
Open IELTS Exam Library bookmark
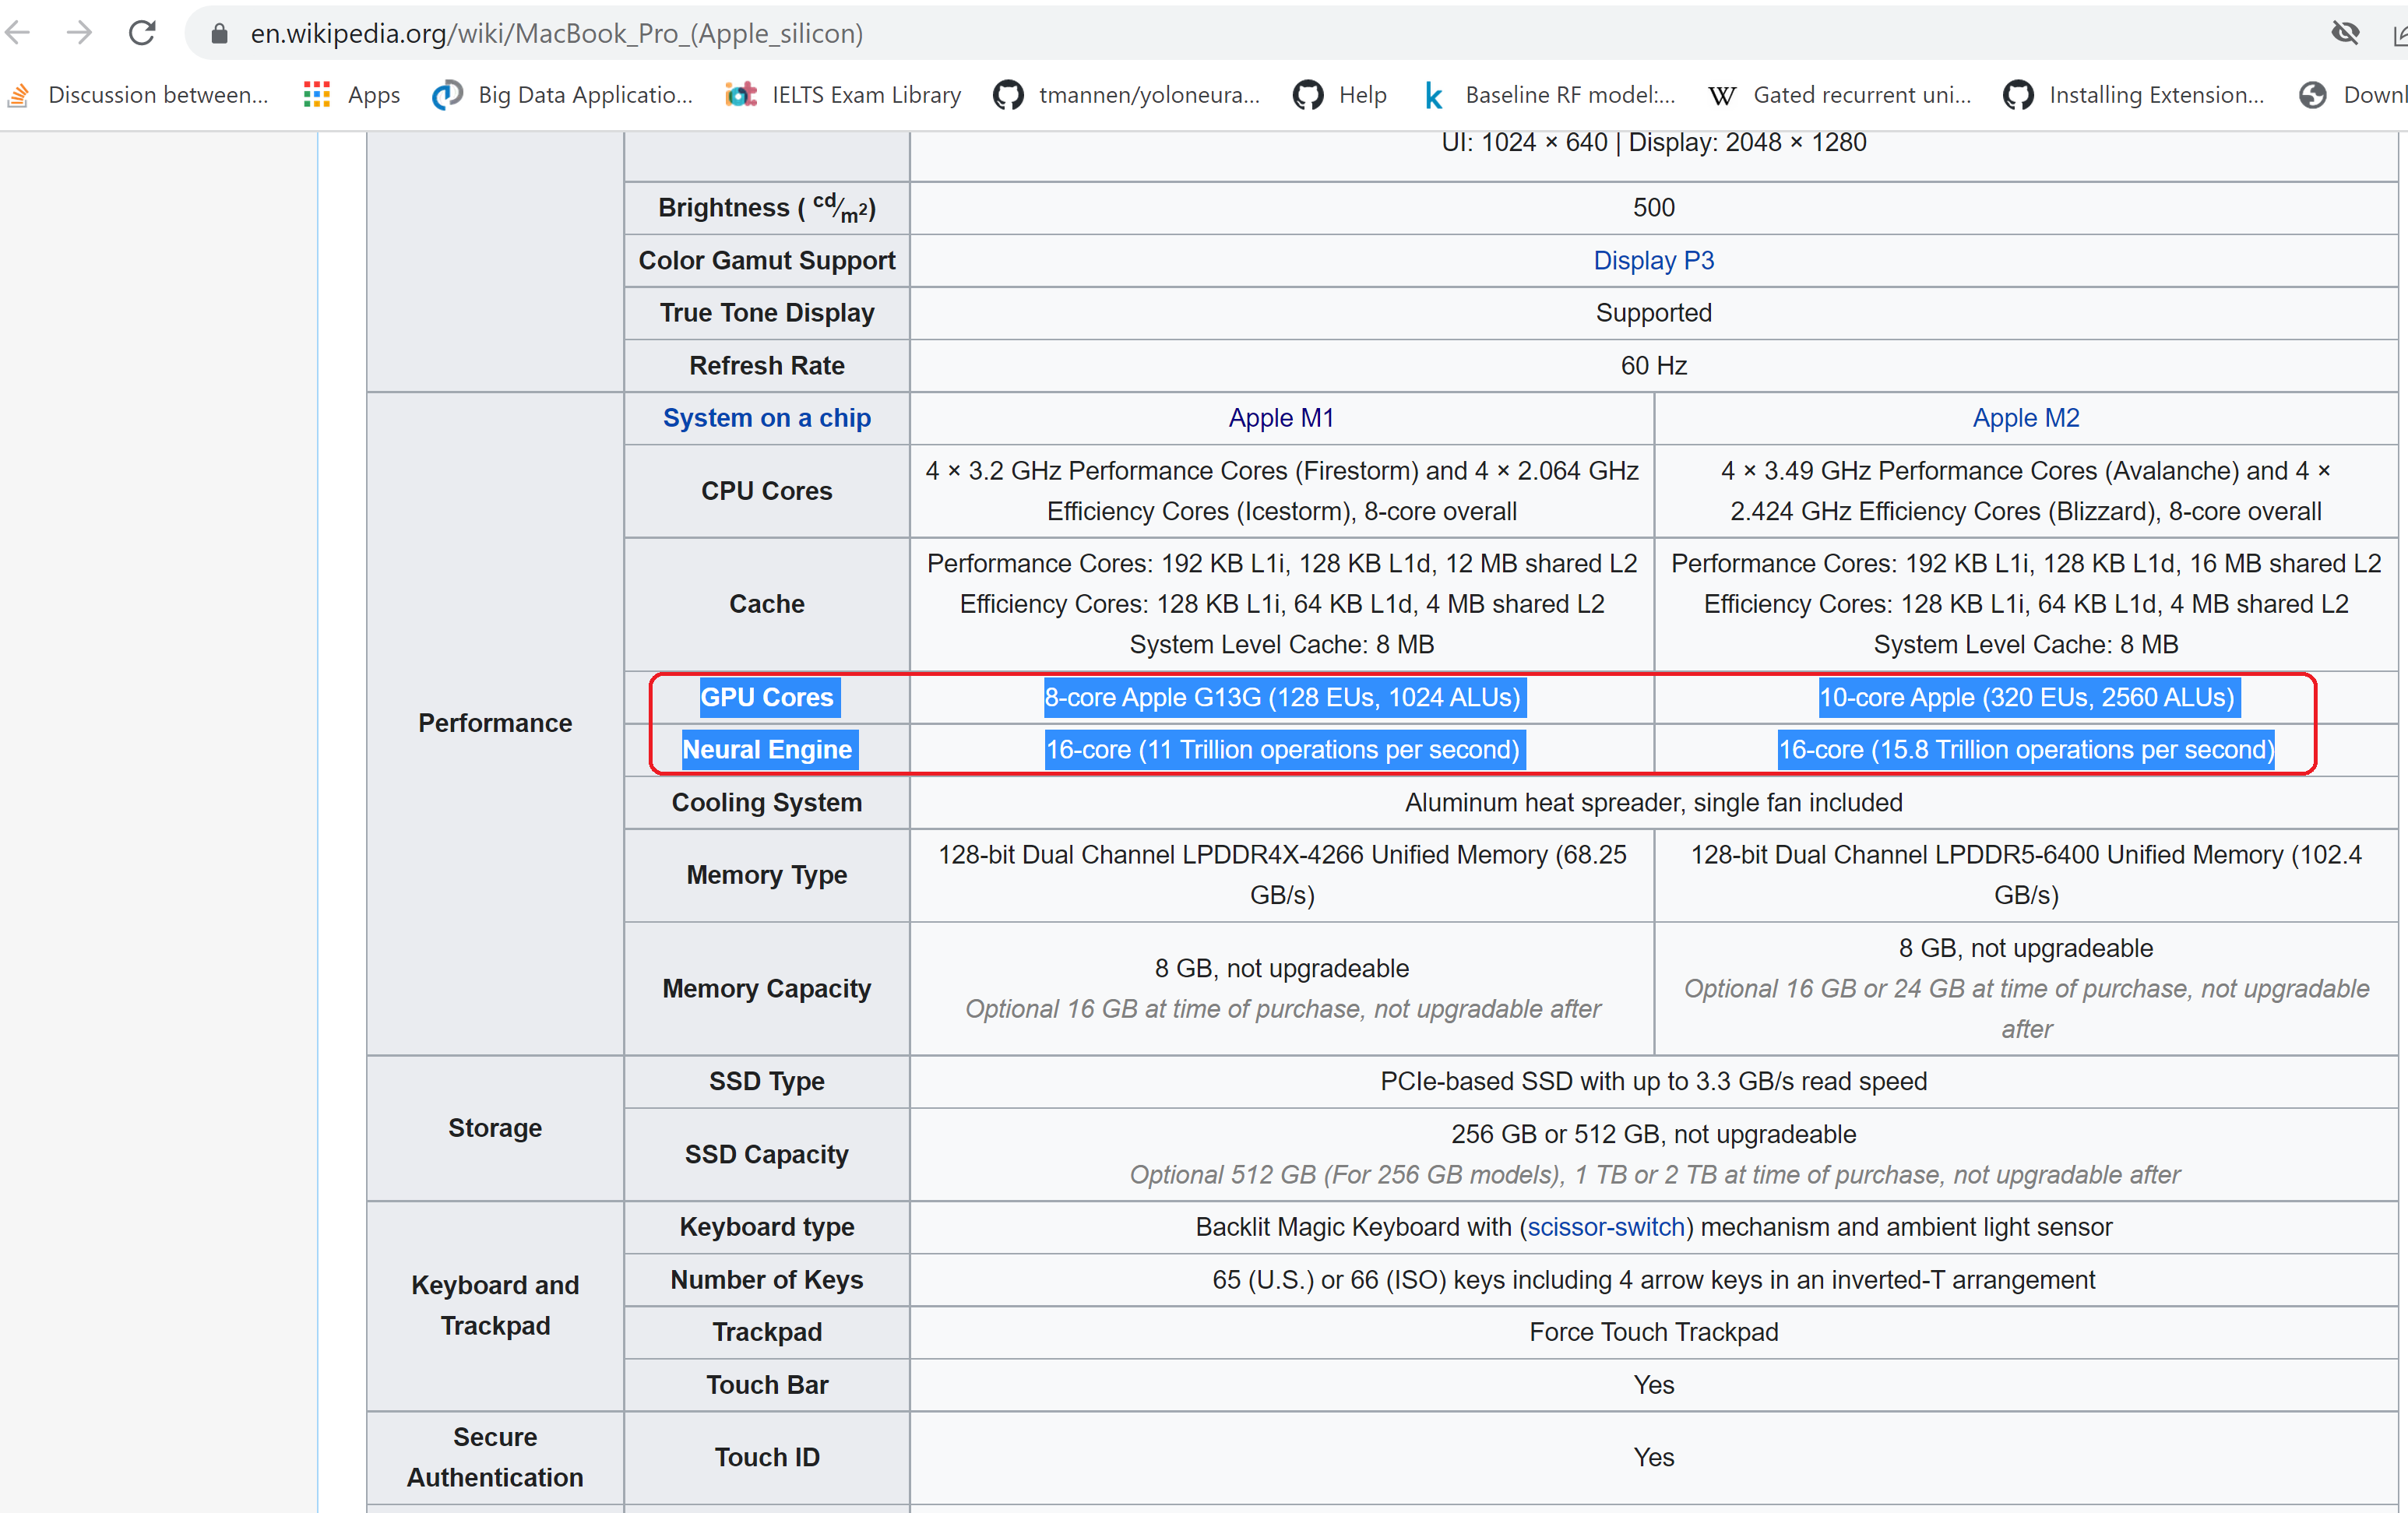click(x=843, y=95)
